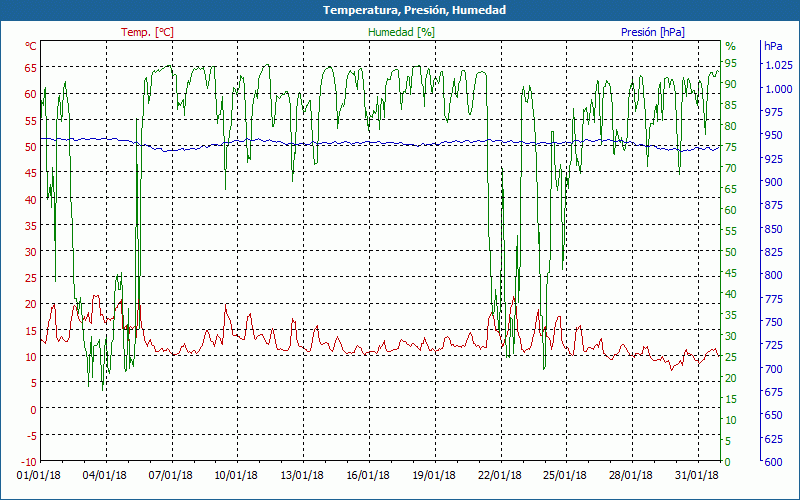Click "-5" on the red temperature axis
This screenshot has height=500, width=800.
click(32, 435)
